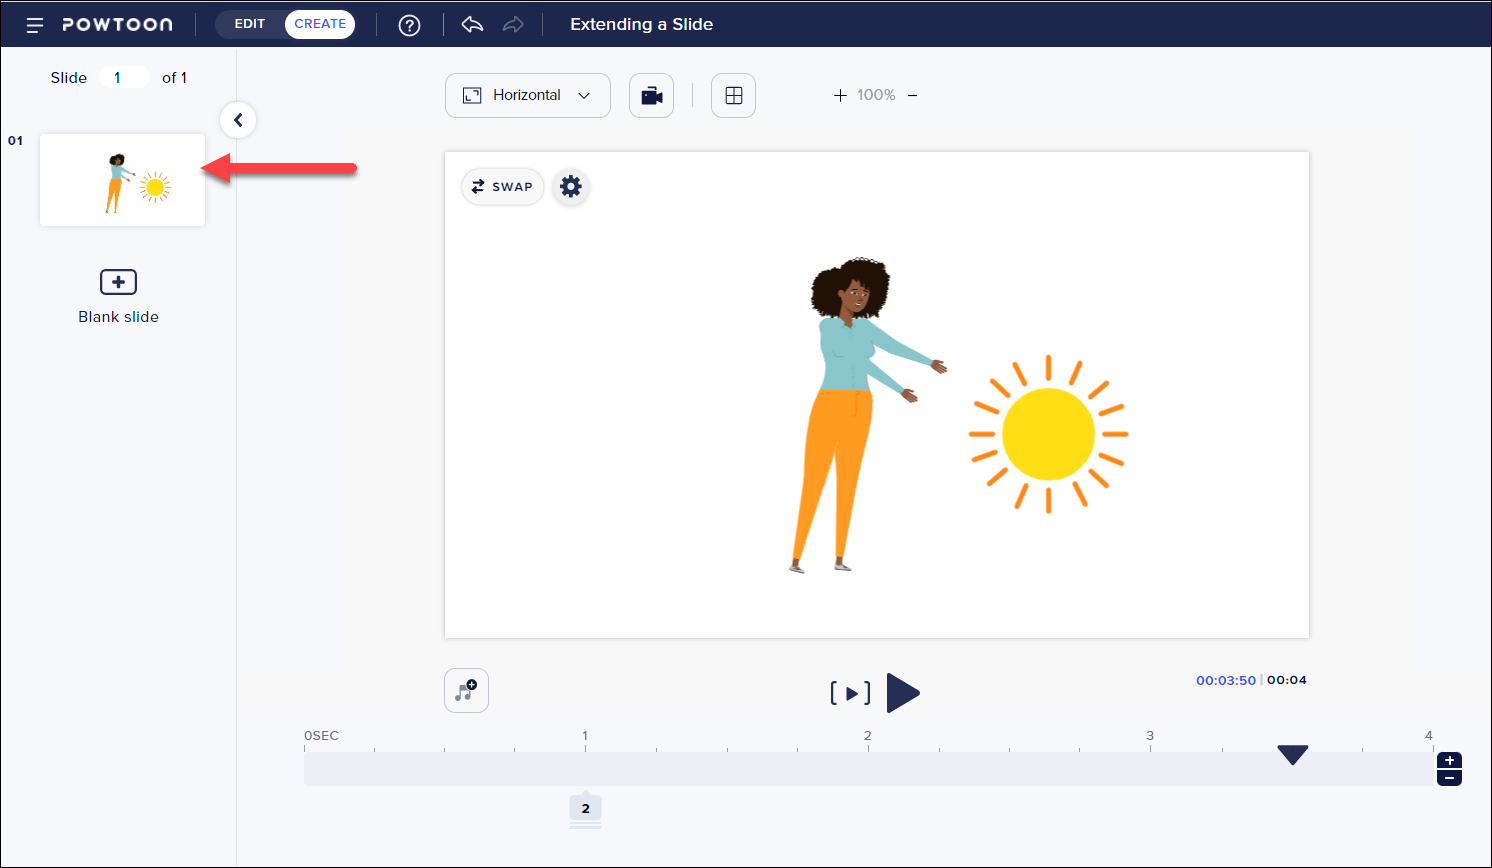Play the current slide only

(850, 693)
